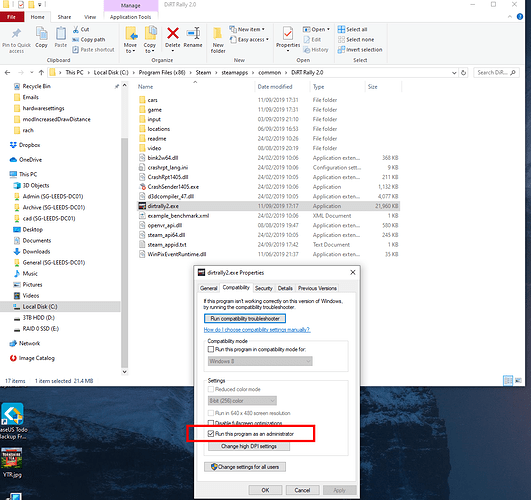Click Invert selection in the ribbon
Viewport: 531px width, 500px height.
point(360,50)
